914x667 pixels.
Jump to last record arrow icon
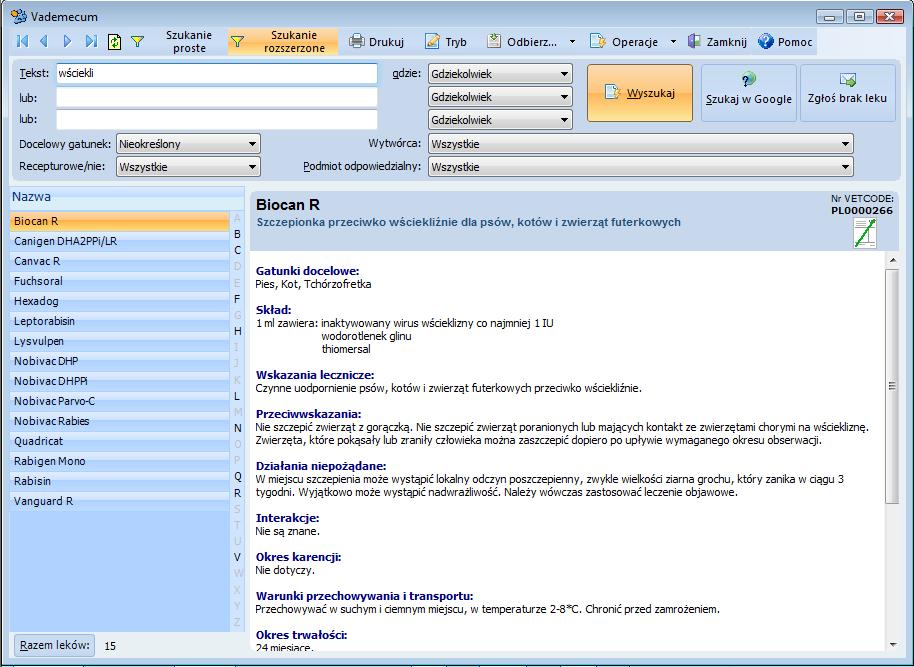click(x=91, y=41)
